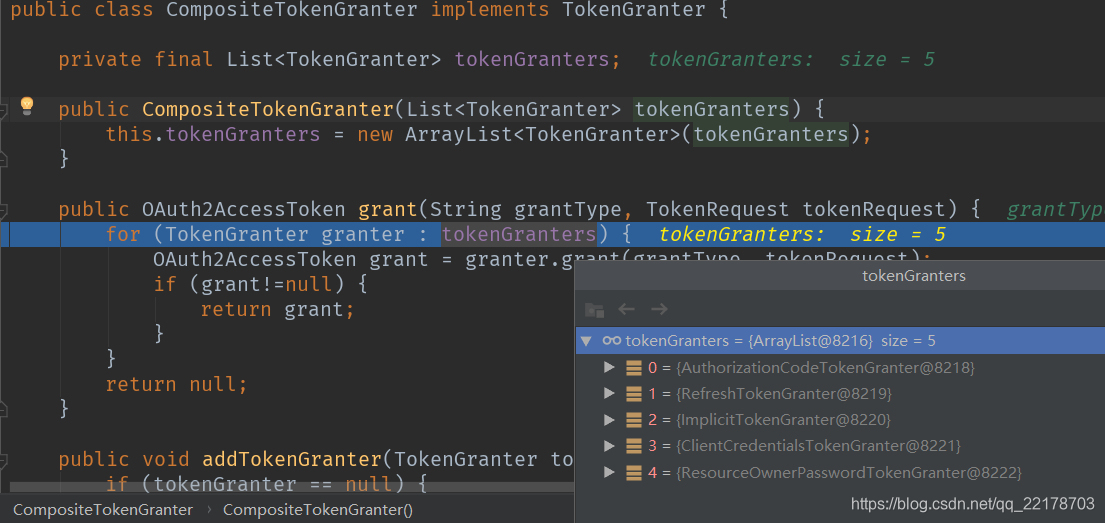Click the 'if (grant!=null)' condition
This screenshot has width=1105, height=523.
click(251, 284)
